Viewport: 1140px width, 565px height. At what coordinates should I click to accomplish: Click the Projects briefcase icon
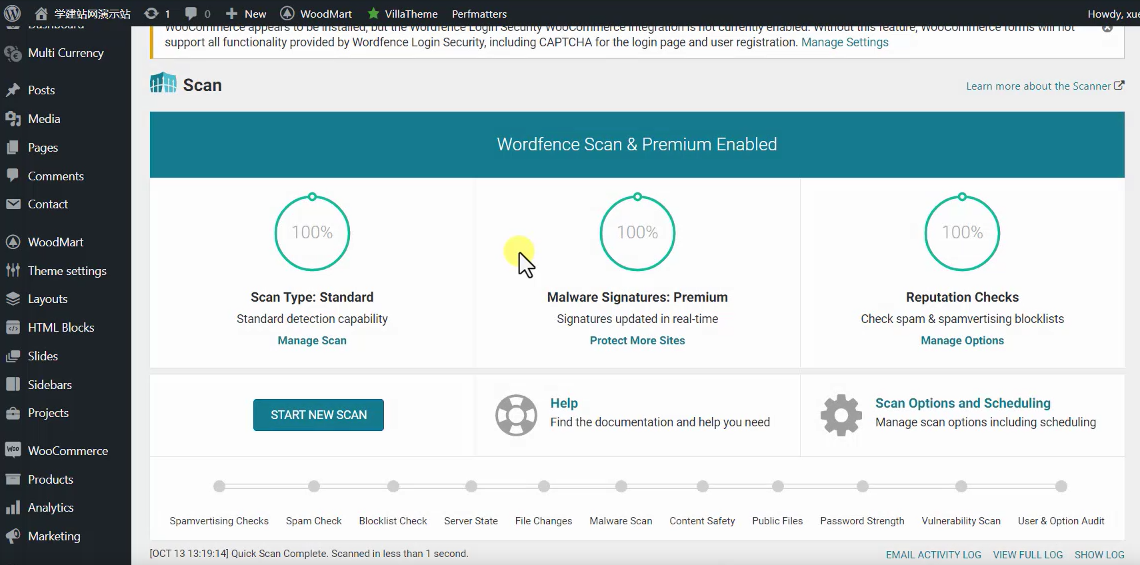(x=12, y=413)
